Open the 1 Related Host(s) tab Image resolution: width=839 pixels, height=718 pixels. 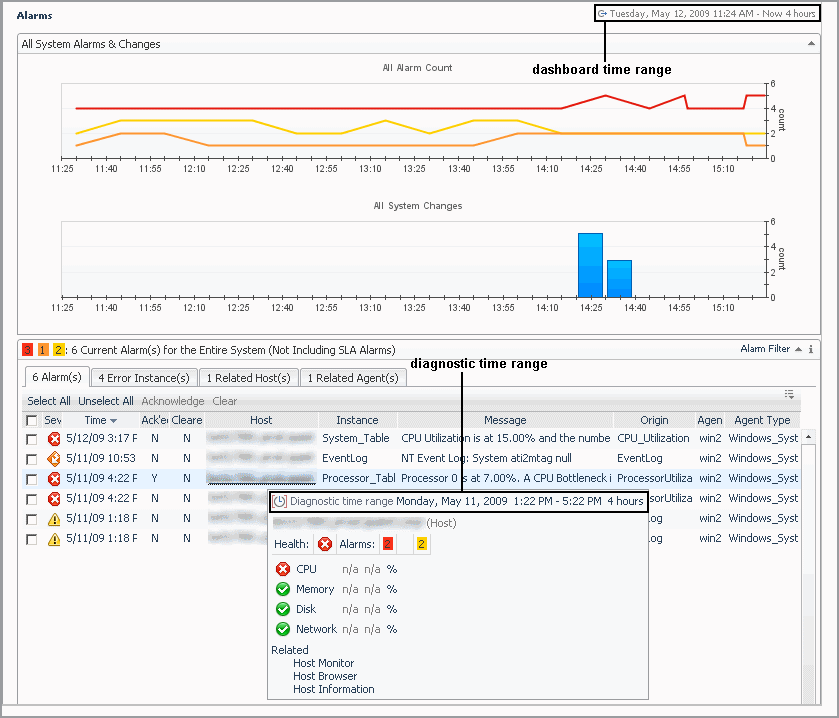(x=248, y=378)
